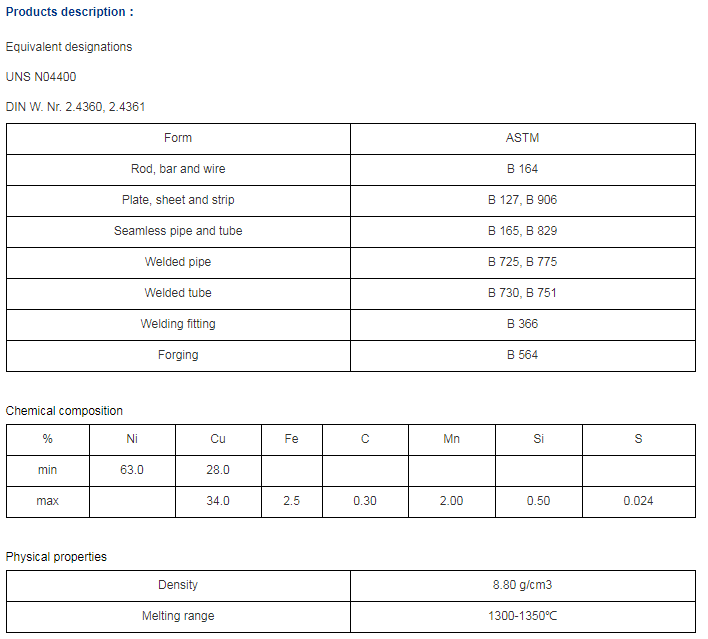Click the 'B 730, B 751' cell
Viewport: 708px width, 639px height.
522,293
